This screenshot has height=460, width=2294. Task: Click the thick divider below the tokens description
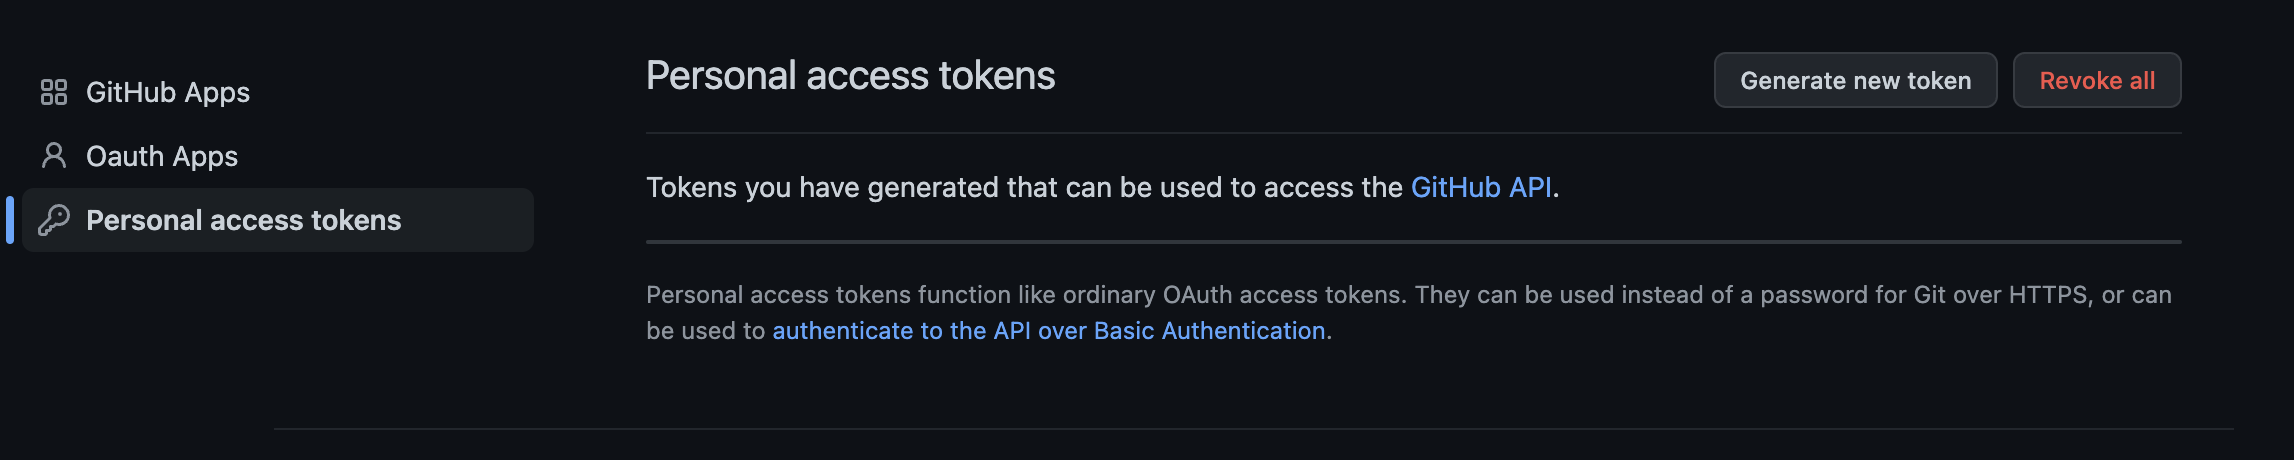pyautogui.click(x=1414, y=242)
